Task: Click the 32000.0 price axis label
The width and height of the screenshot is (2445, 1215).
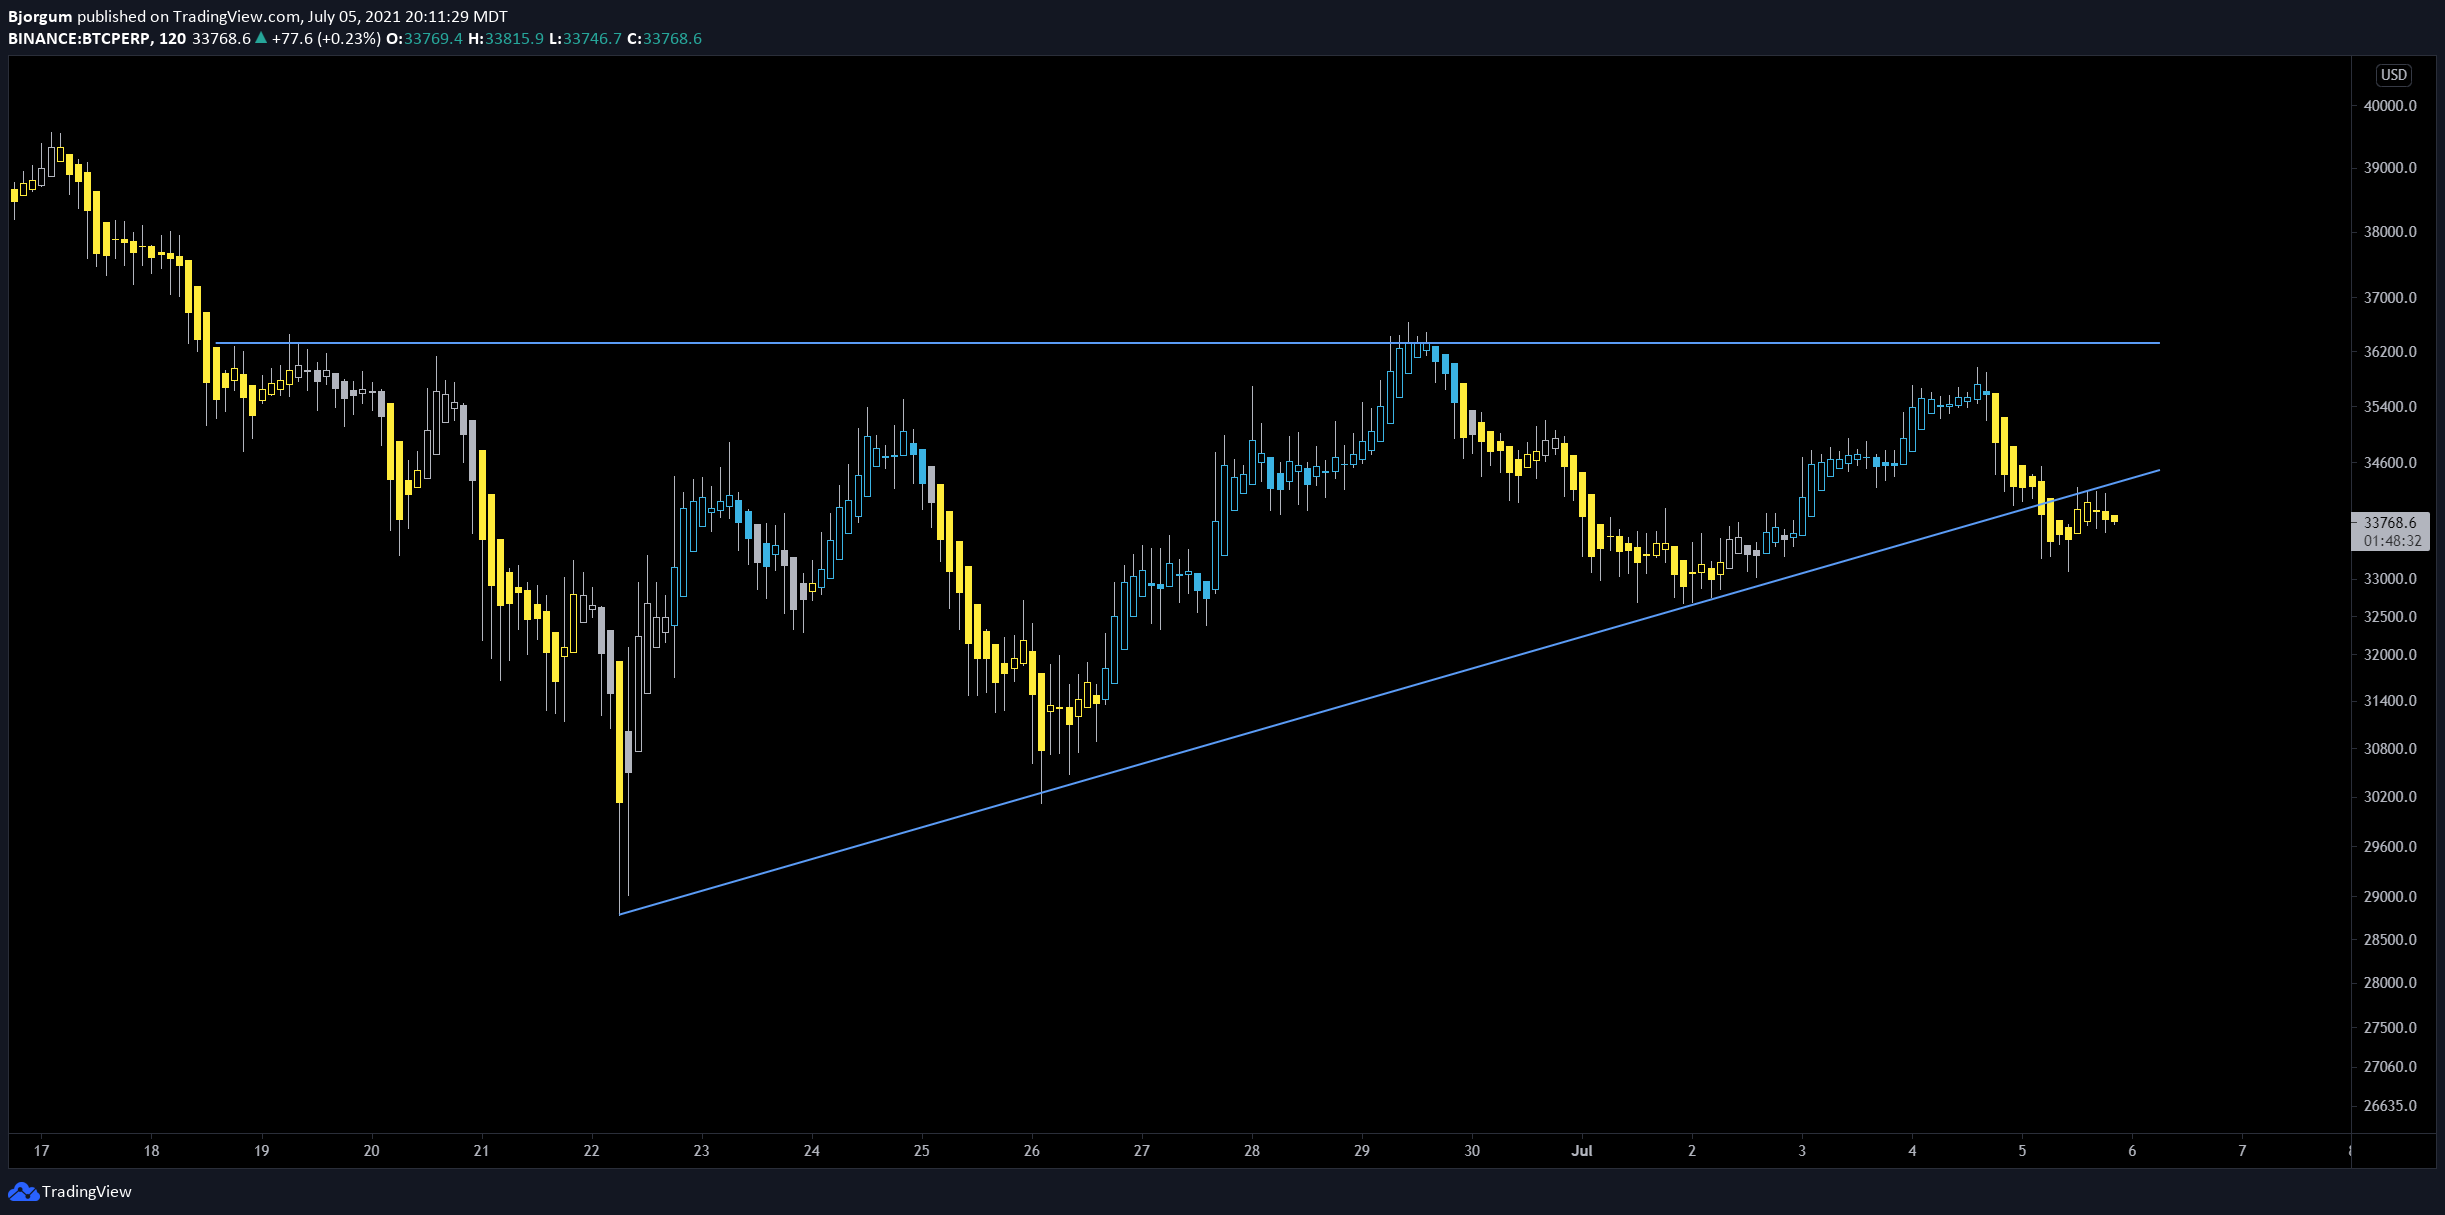Action: [x=2390, y=655]
